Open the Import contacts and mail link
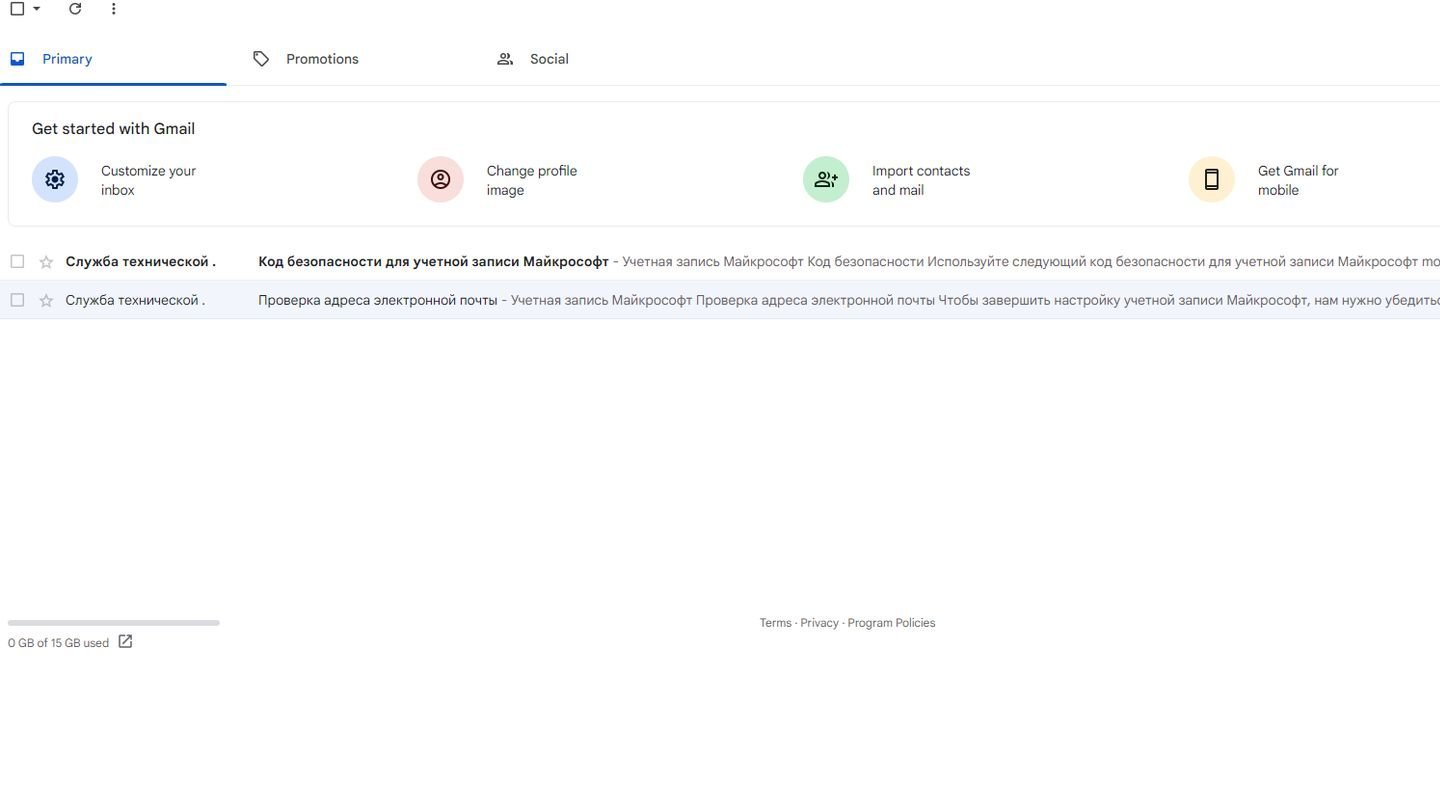Viewport: 1440px width, 810px height. (921, 180)
